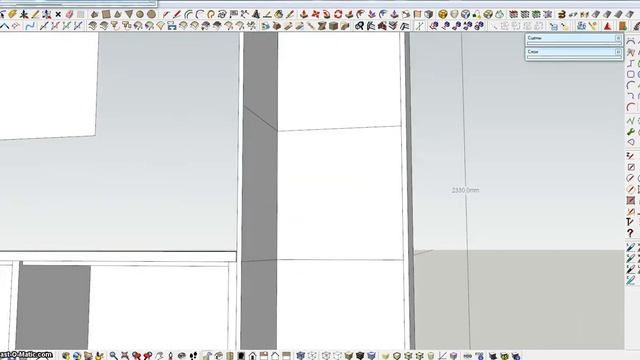Click the black magnifier icon in second row

click(x=359, y=26)
